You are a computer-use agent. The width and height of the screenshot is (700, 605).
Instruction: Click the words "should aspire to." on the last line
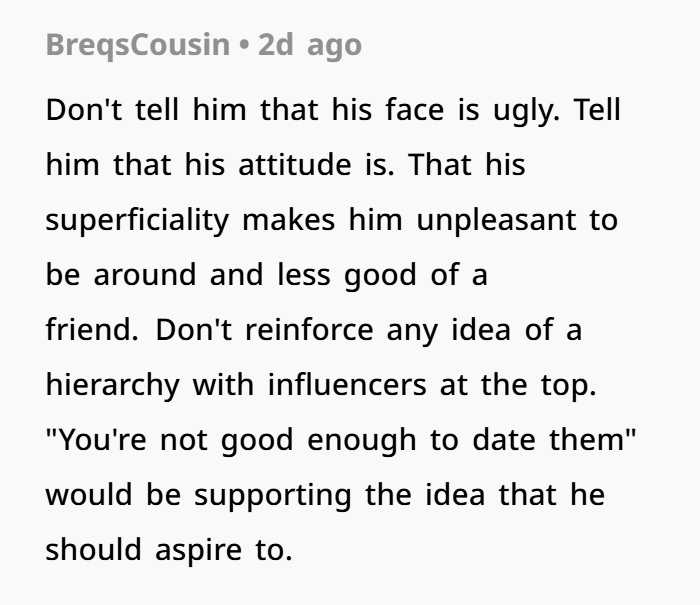pos(168,550)
